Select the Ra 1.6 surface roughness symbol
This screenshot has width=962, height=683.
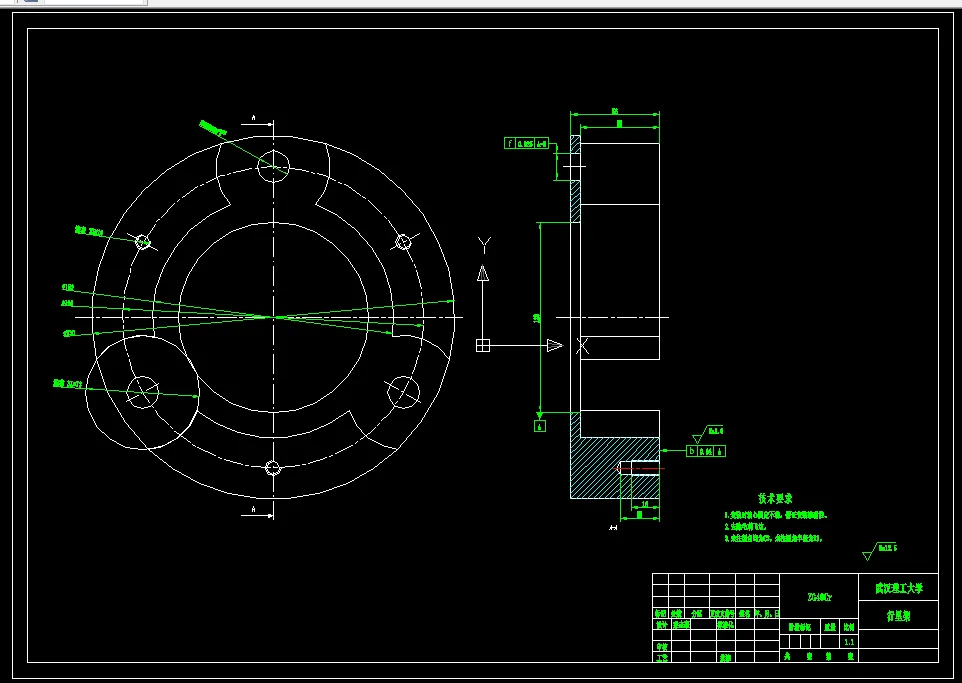tap(708, 434)
